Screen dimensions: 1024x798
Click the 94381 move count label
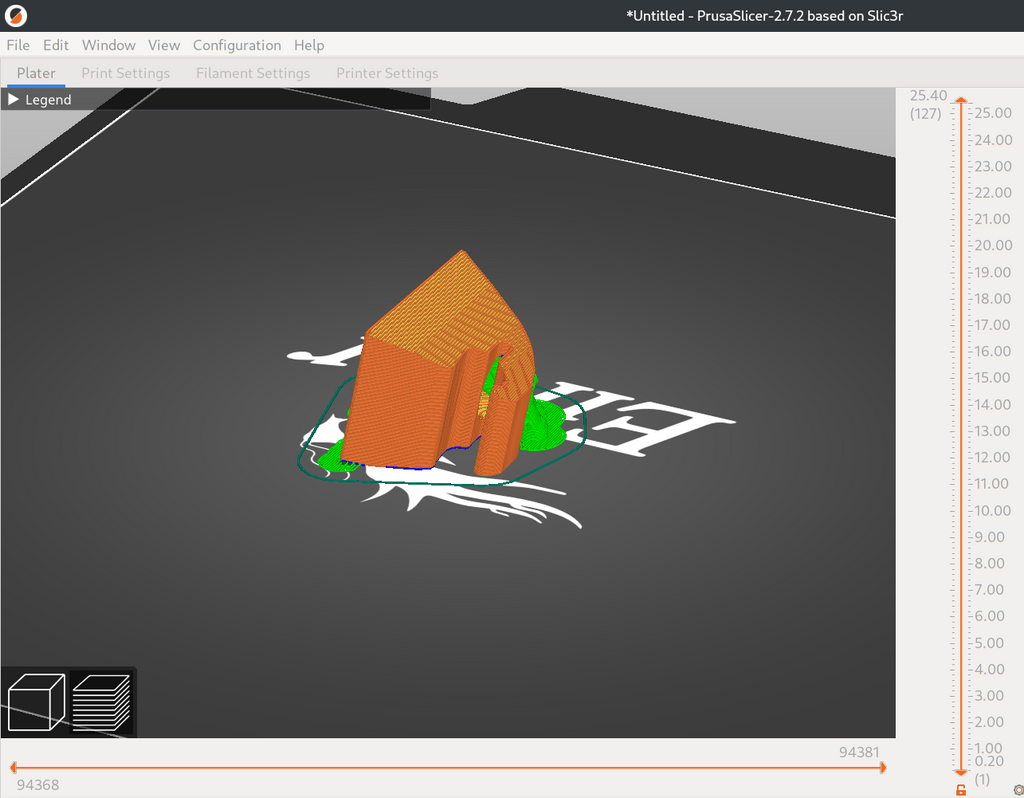coord(859,752)
